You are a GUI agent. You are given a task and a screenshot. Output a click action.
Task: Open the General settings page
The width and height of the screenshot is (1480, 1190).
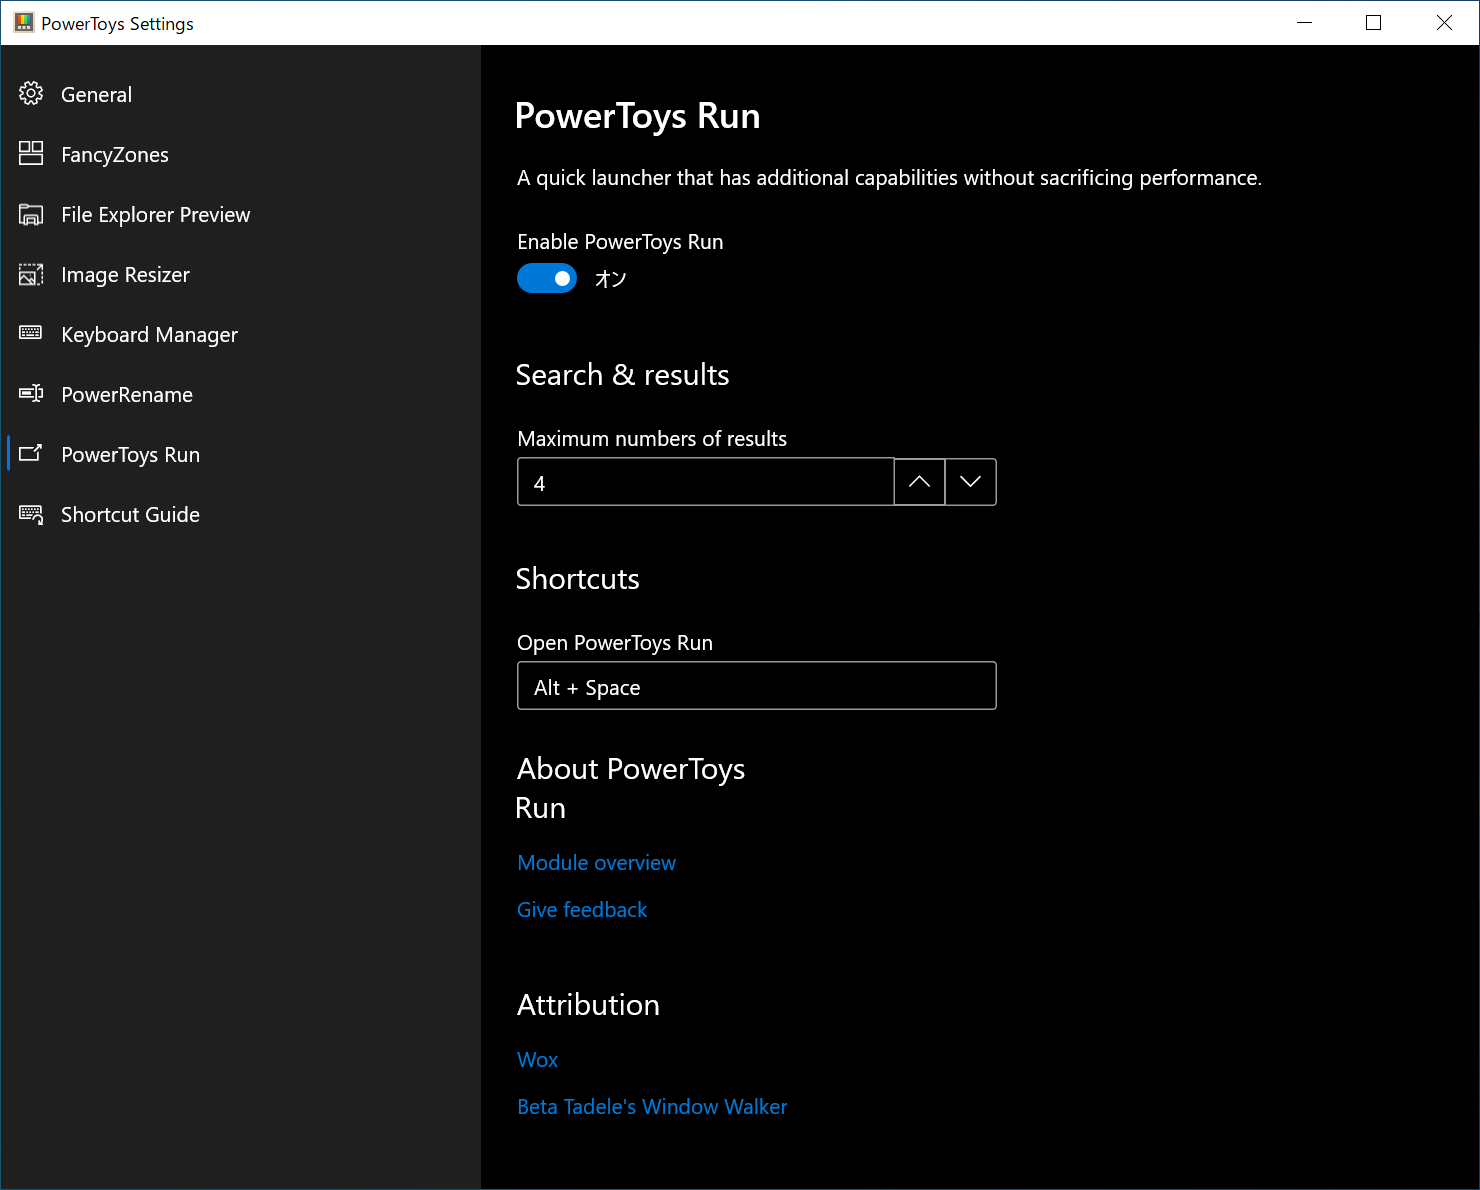pos(240,94)
